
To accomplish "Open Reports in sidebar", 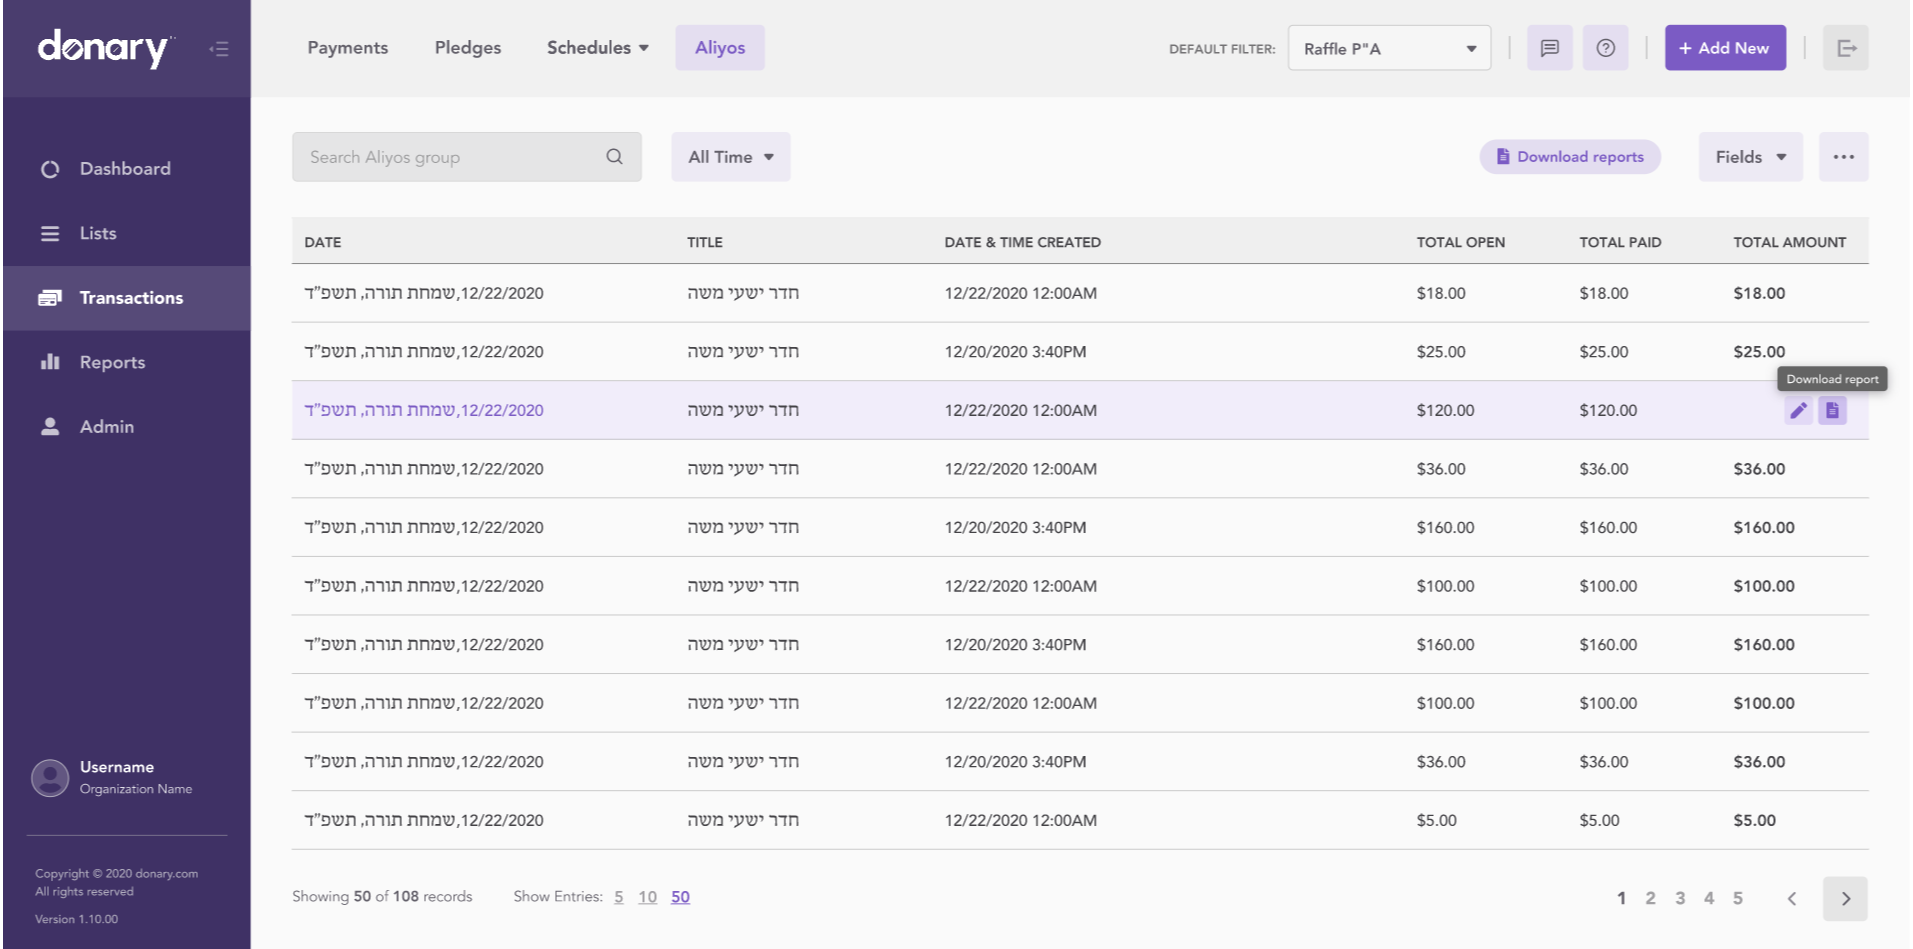I will pyautogui.click(x=126, y=362).
